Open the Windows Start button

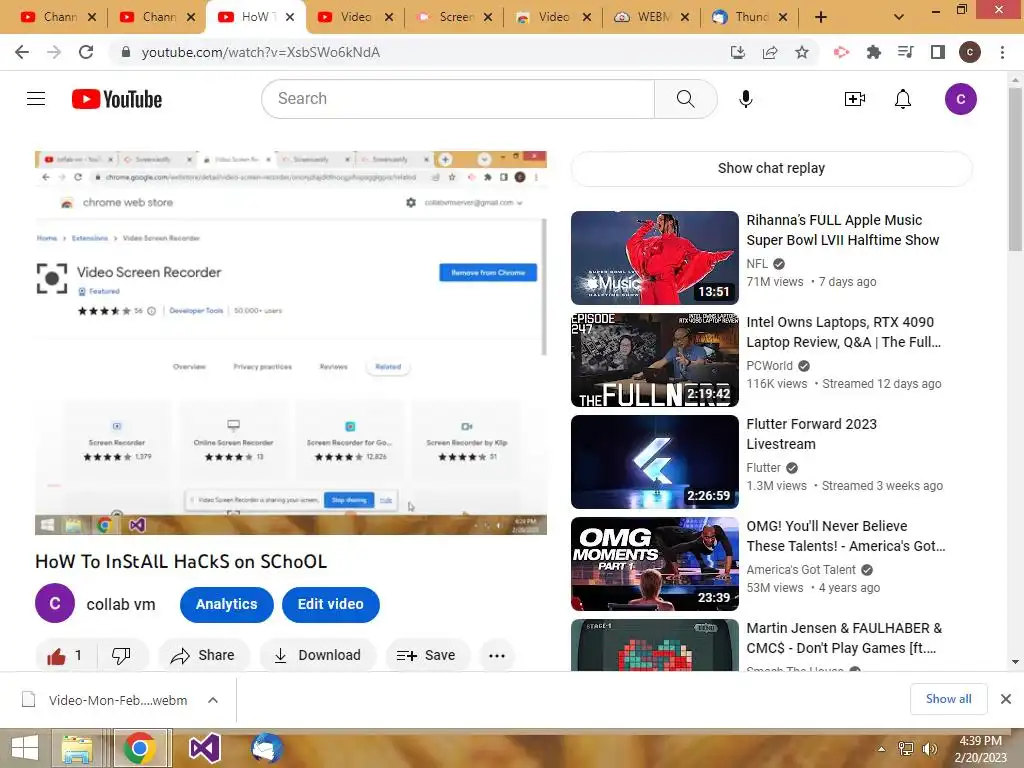click(x=25, y=748)
